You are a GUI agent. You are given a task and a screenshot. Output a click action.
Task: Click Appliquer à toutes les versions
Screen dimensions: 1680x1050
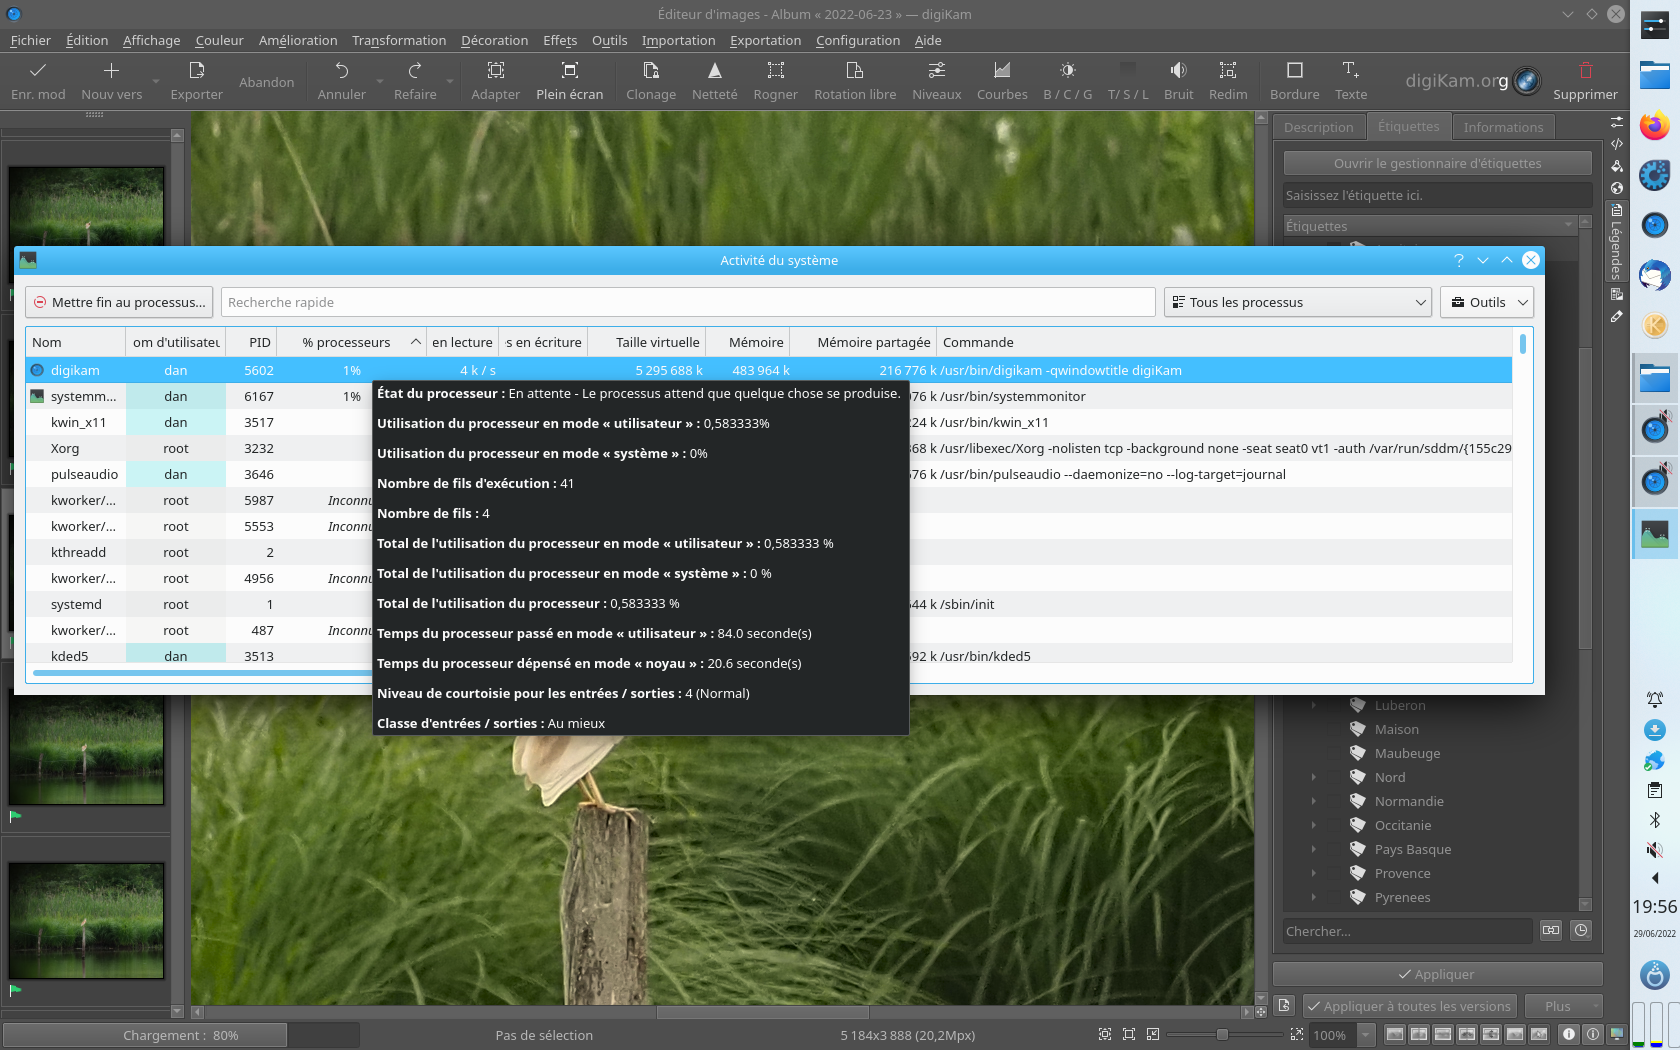pos(1410,1006)
